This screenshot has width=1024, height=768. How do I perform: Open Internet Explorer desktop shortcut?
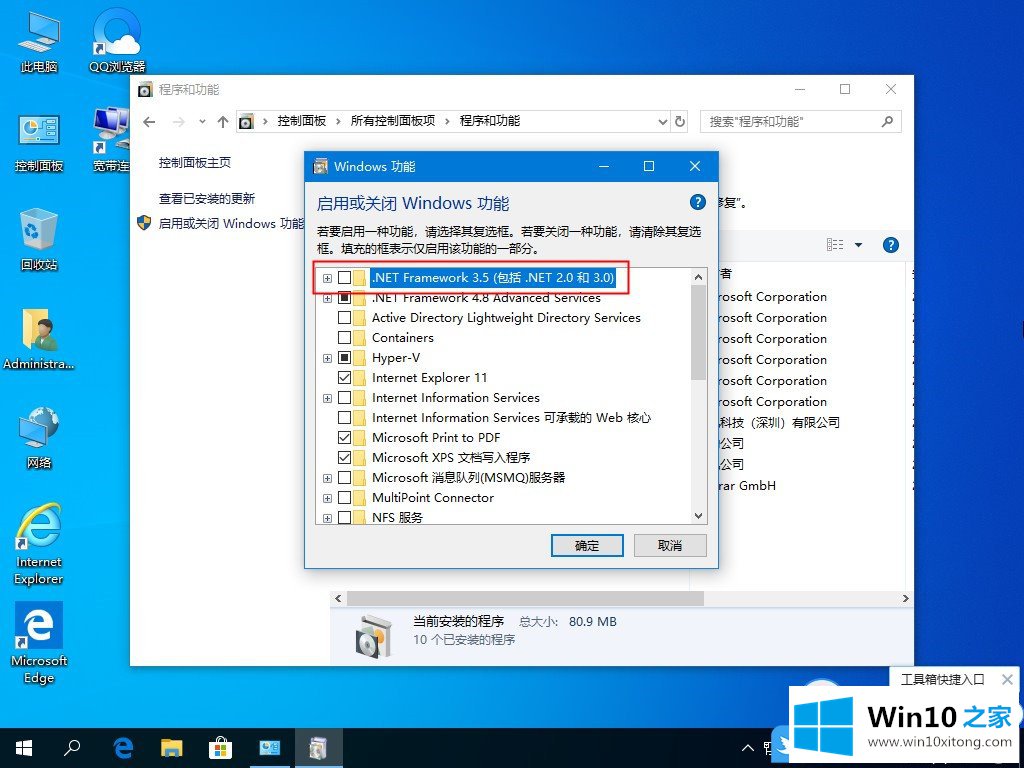[x=39, y=543]
